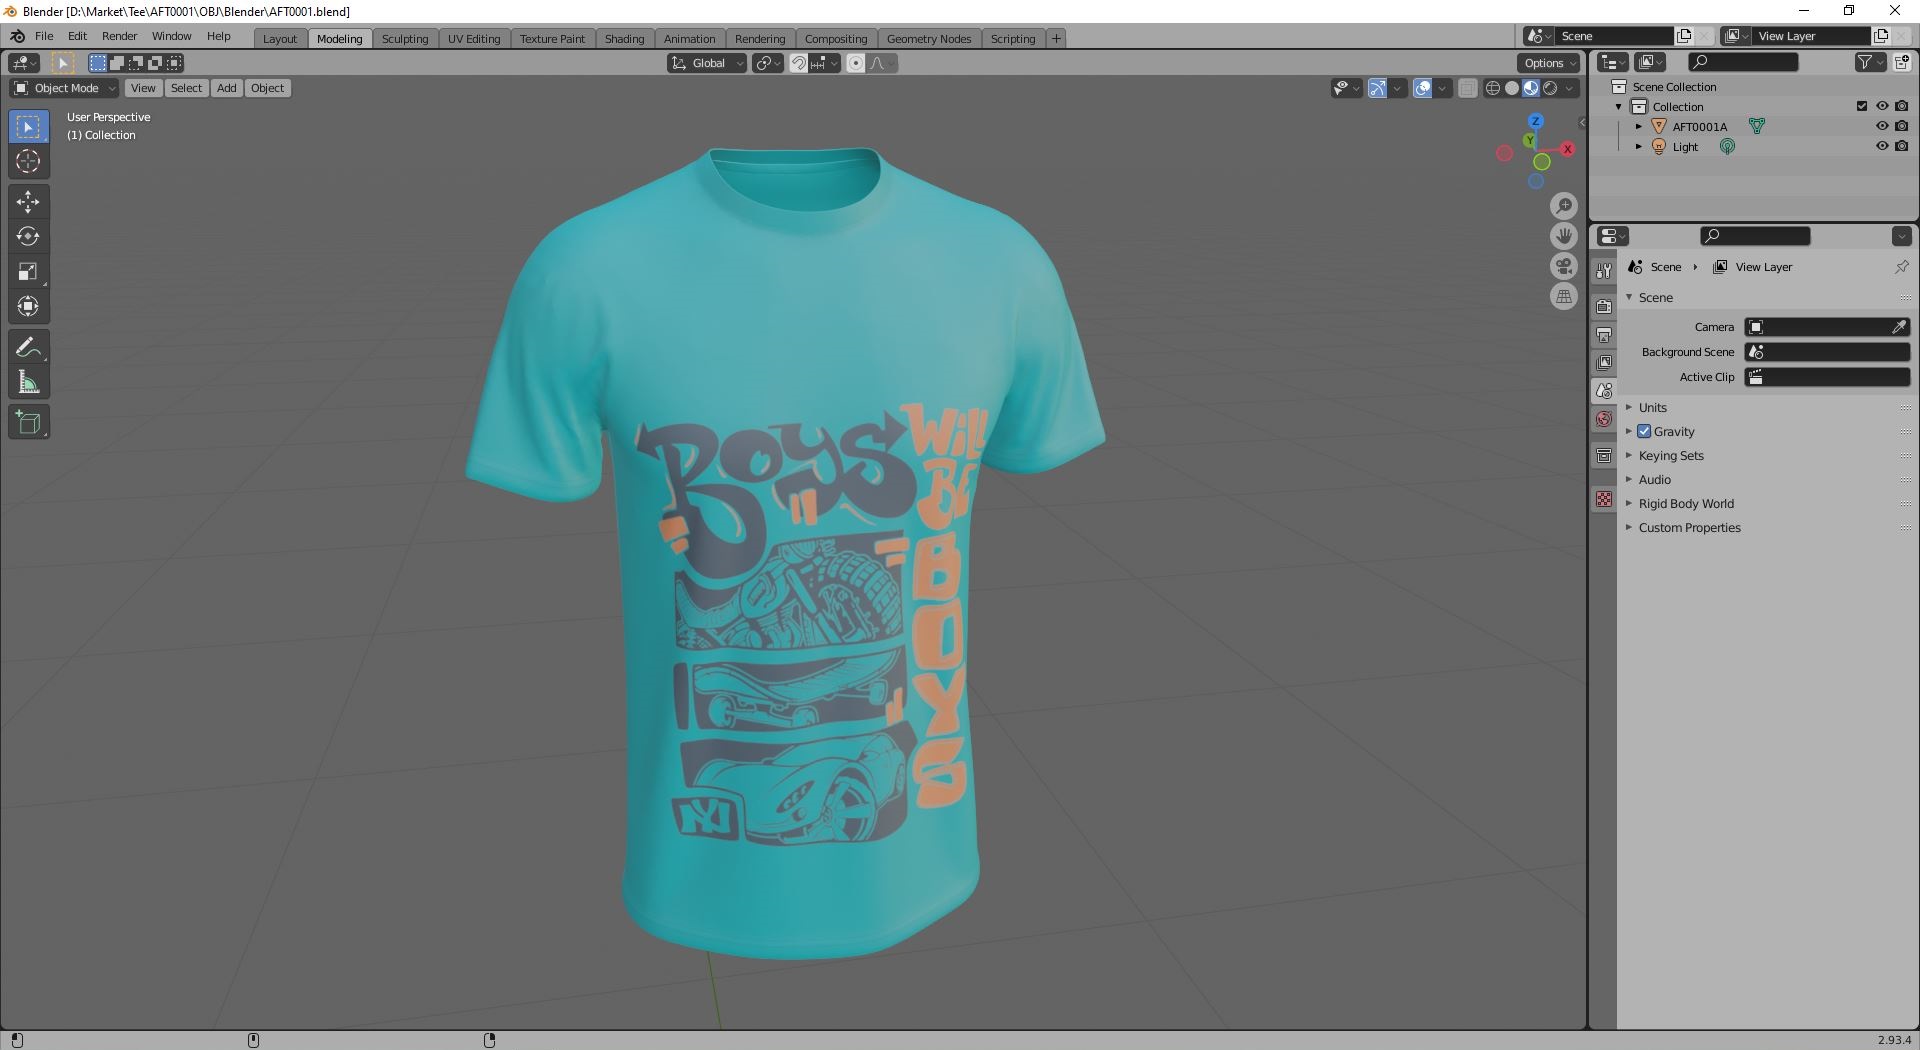Exclude Collection from view layer checkbox
This screenshot has width=1920, height=1050.
pos(1862,106)
